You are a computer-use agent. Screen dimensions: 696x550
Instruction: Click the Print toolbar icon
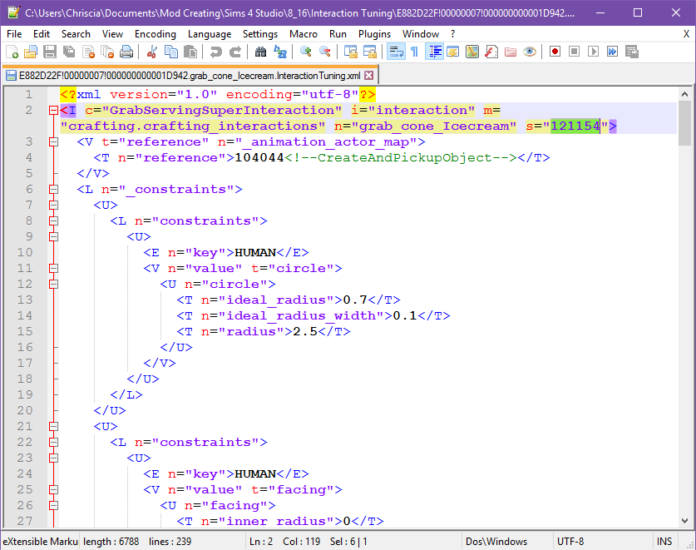point(126,52)
